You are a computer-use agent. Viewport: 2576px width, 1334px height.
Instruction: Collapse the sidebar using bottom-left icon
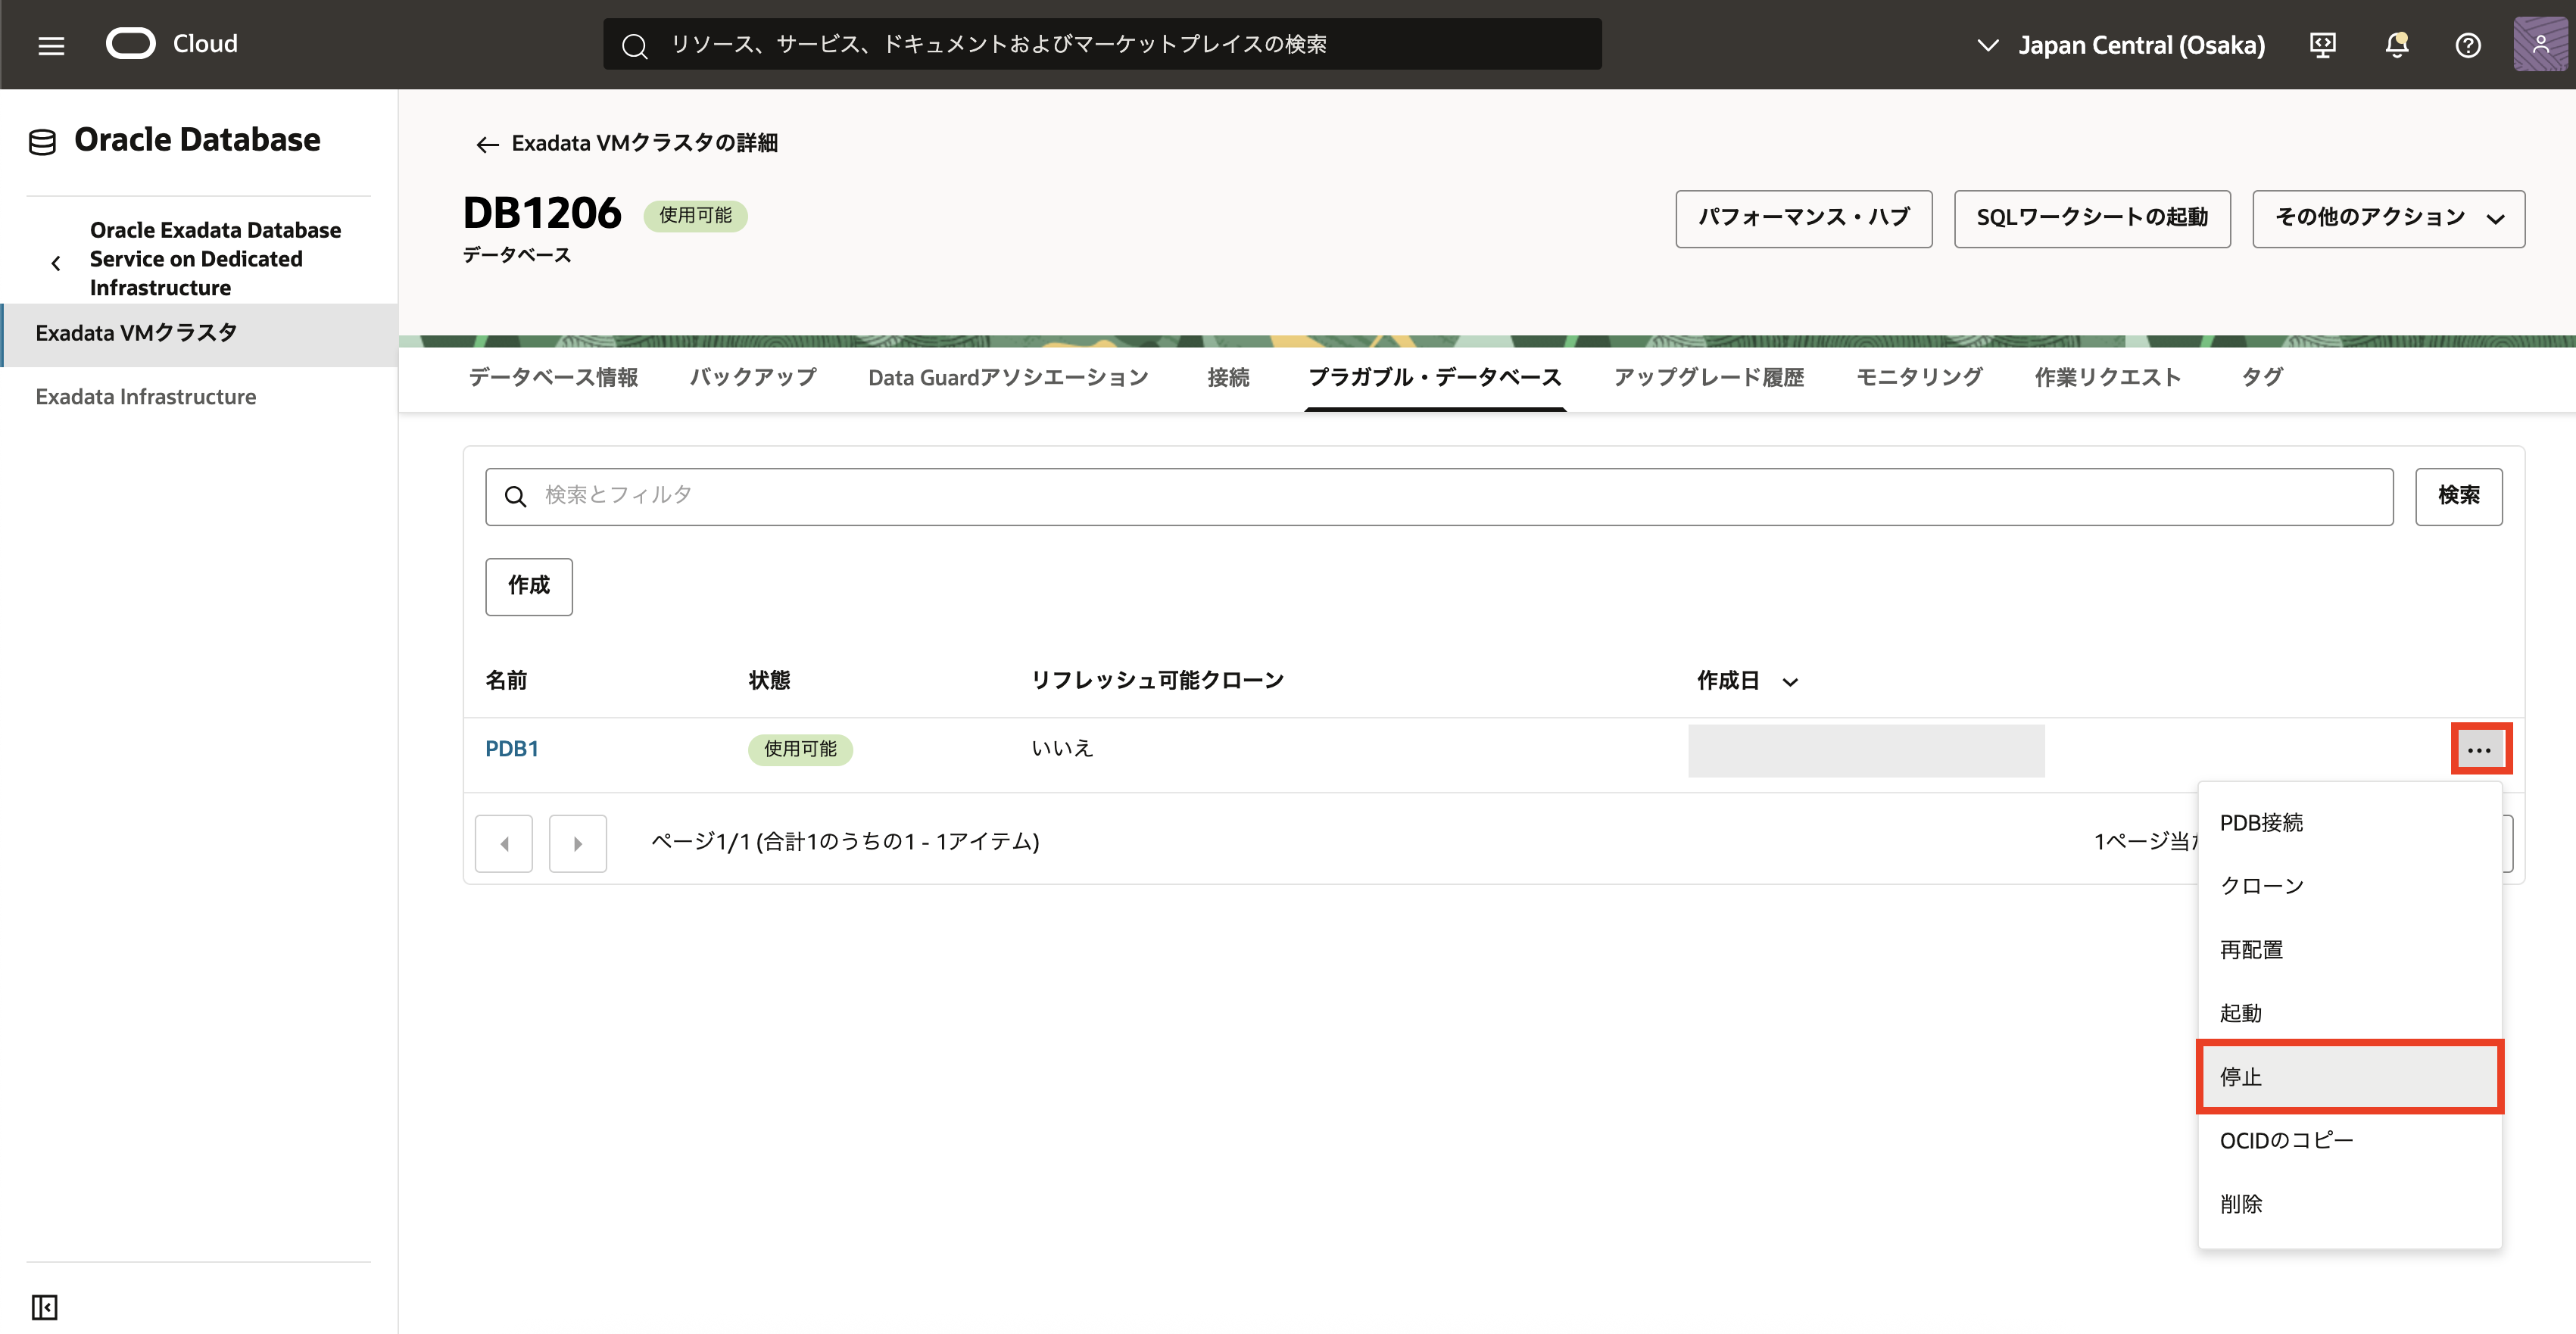pyautogui.click(x=45, y=1306)
